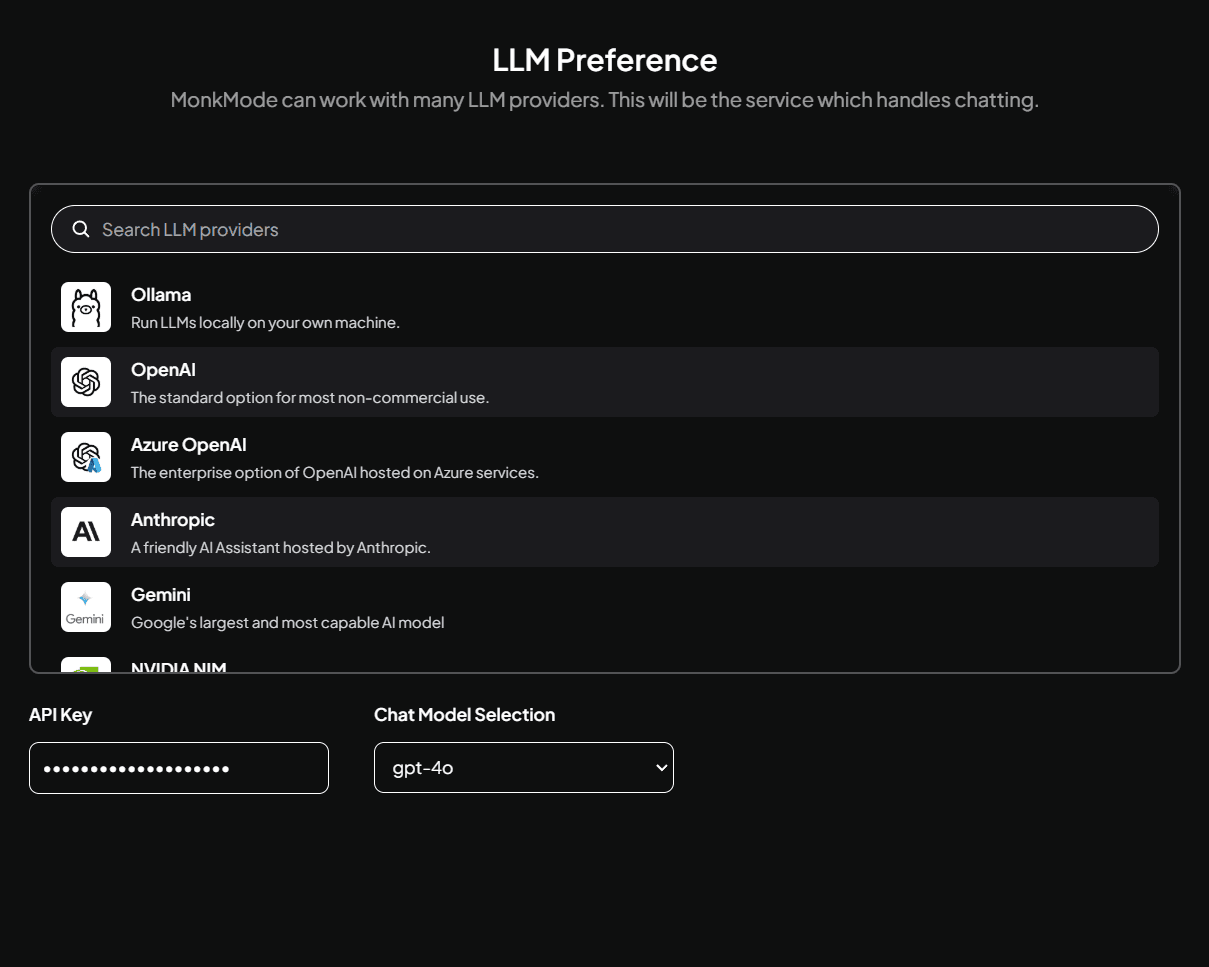Select the Anthropic provider title
Viewport: 1209px width, 967px height.
[x=173, y=520]
